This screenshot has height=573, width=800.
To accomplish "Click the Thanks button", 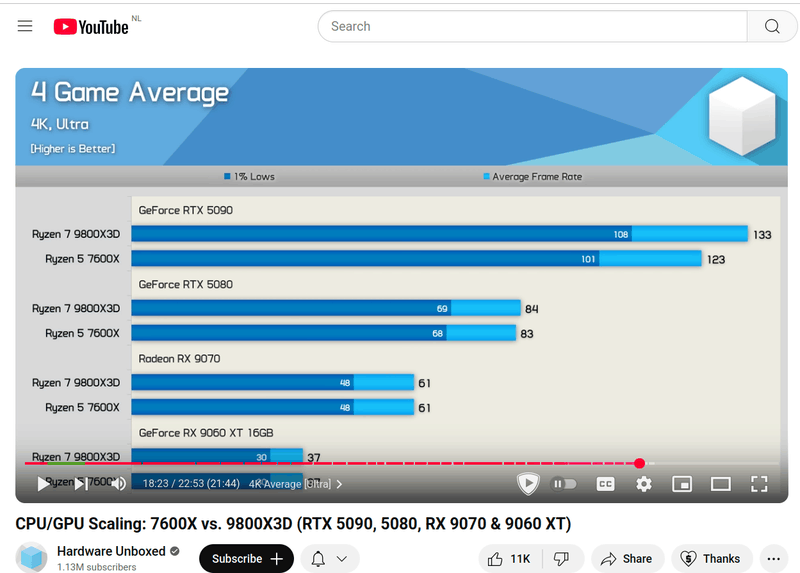I will click(x=711, y=559).
